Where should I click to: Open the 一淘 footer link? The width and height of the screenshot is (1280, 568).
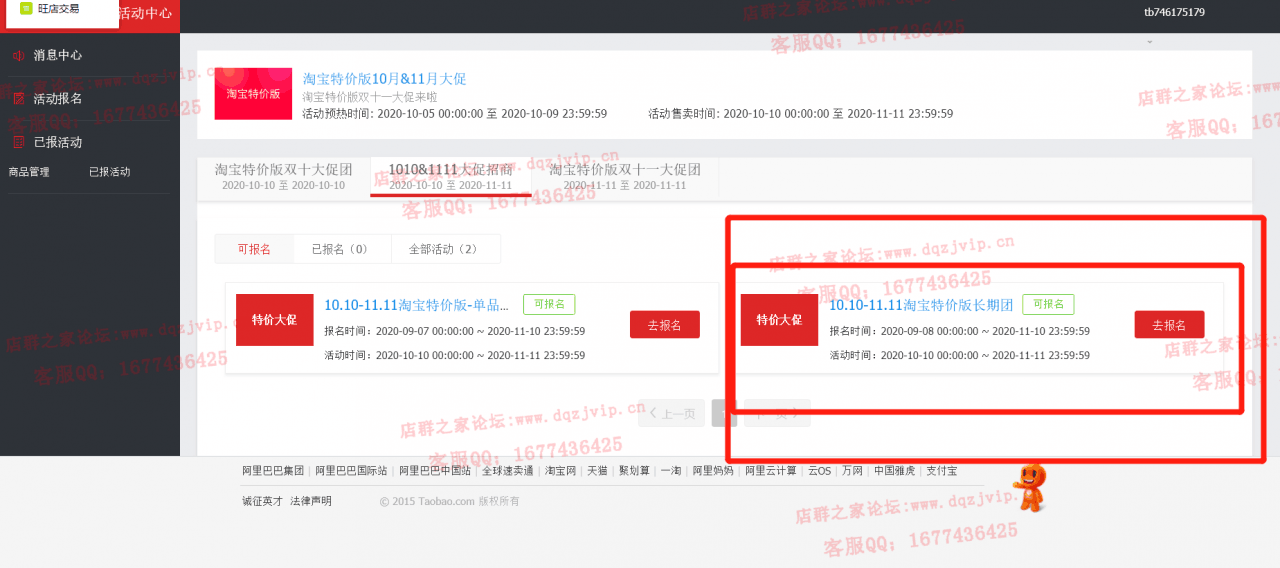[671, 471]
